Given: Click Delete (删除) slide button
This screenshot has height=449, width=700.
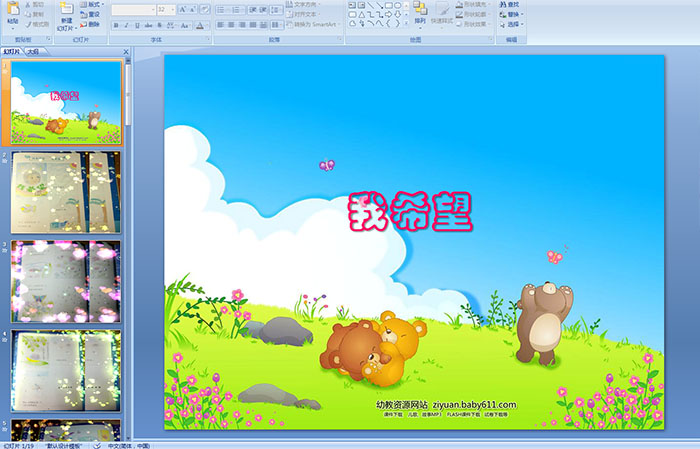Looking at the screenshot, I should [x=90, y=24].
